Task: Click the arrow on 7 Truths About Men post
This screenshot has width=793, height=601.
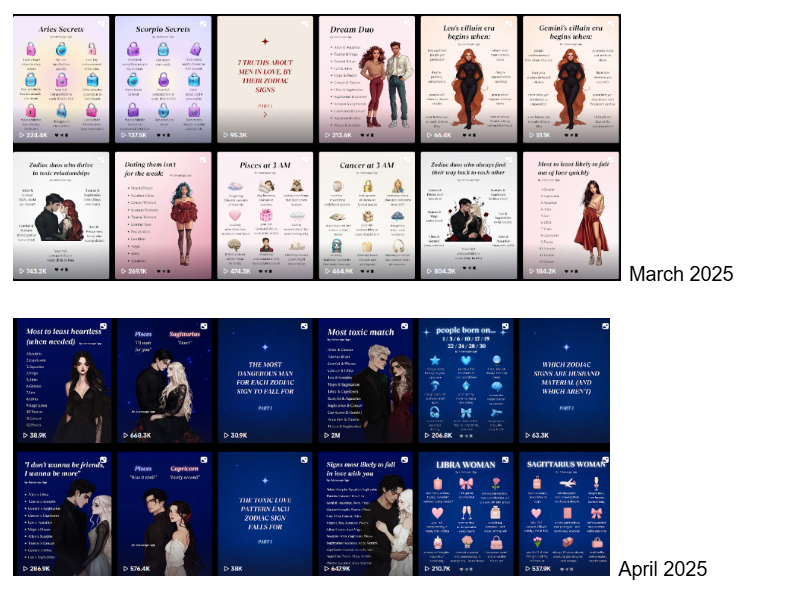Action: pos(264,114)
